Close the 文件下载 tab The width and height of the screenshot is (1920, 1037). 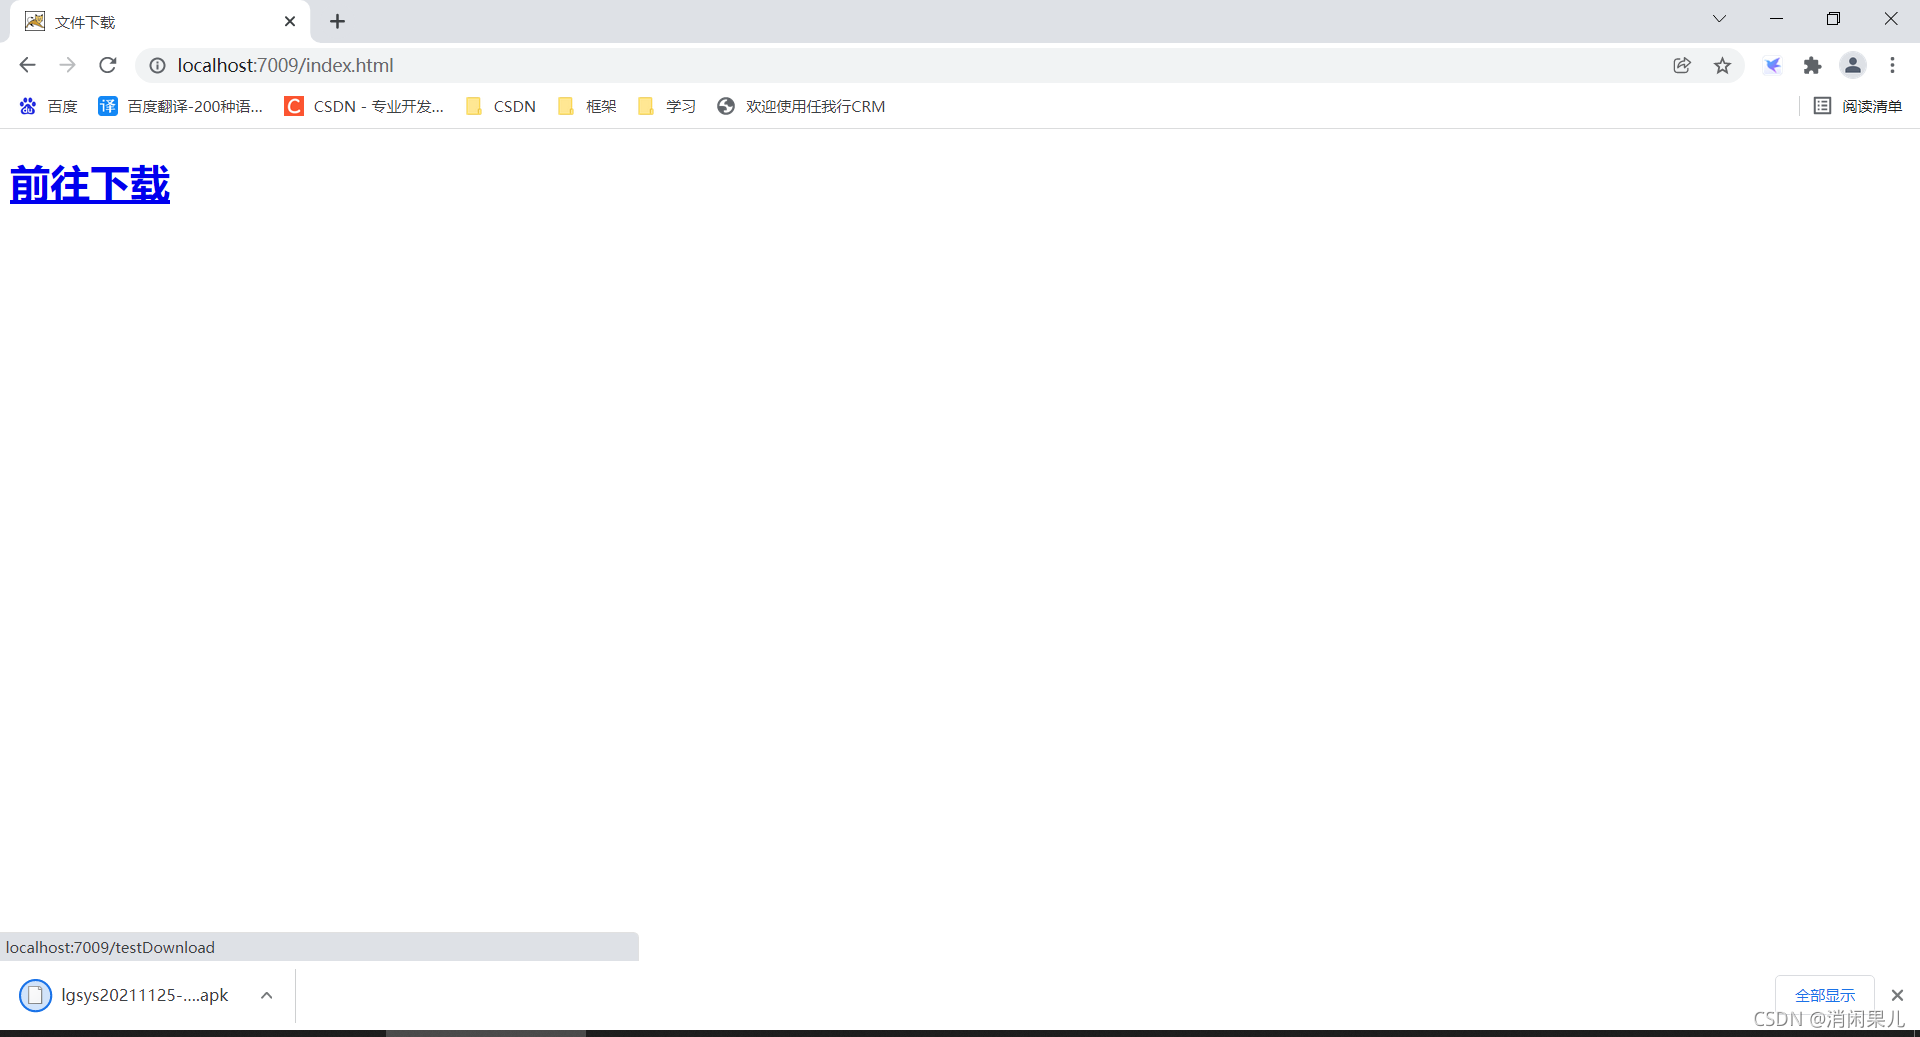(x=290, y=21)
